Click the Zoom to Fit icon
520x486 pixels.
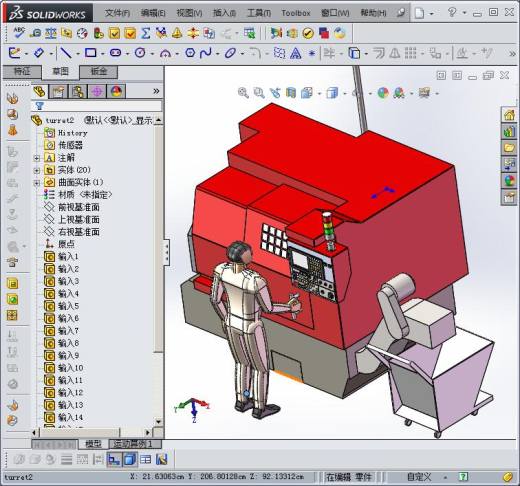click(243, 93)
